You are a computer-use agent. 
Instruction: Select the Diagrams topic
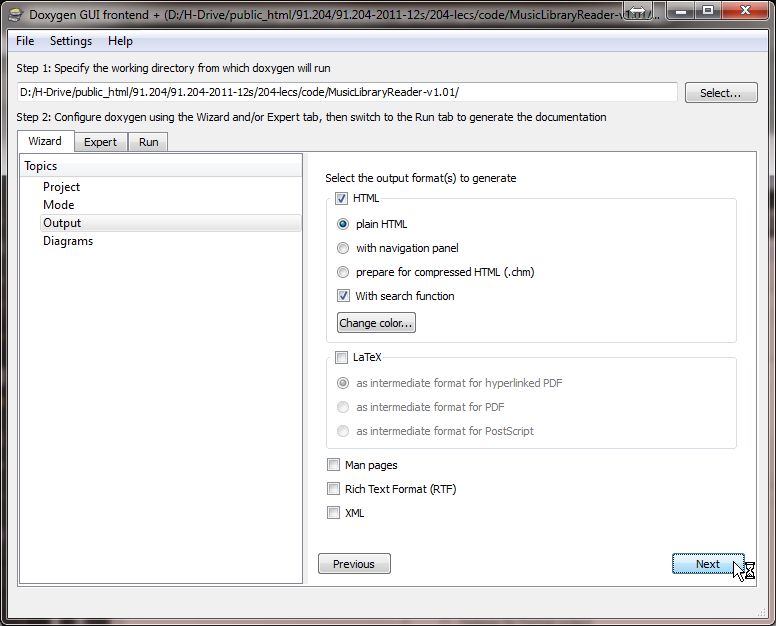[68, 241]
